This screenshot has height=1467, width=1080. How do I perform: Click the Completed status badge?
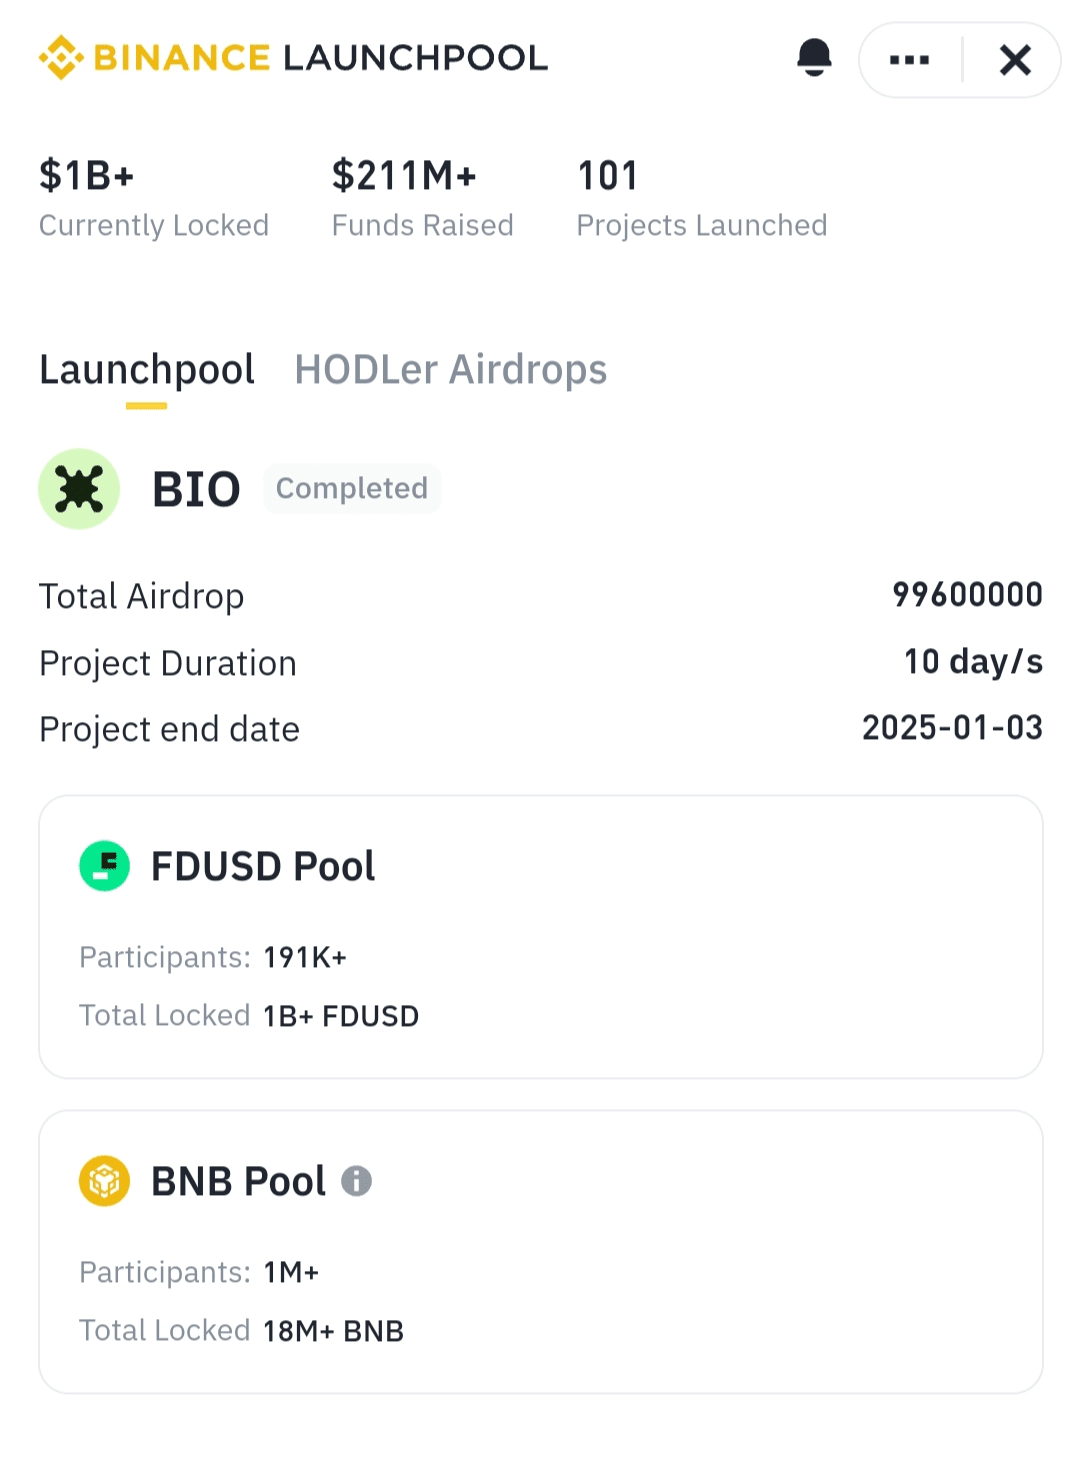click(352, 489)
